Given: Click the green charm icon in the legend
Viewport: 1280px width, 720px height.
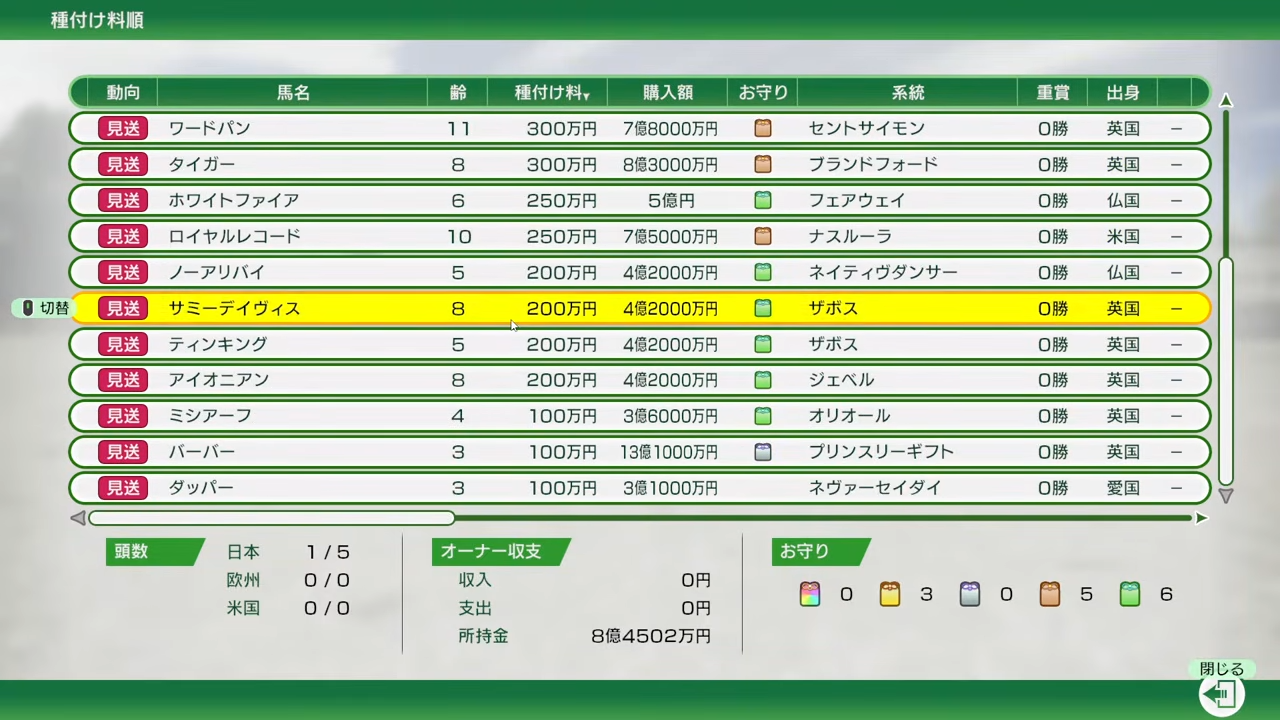Looking at the screenshot, I should coord(1130,595).
